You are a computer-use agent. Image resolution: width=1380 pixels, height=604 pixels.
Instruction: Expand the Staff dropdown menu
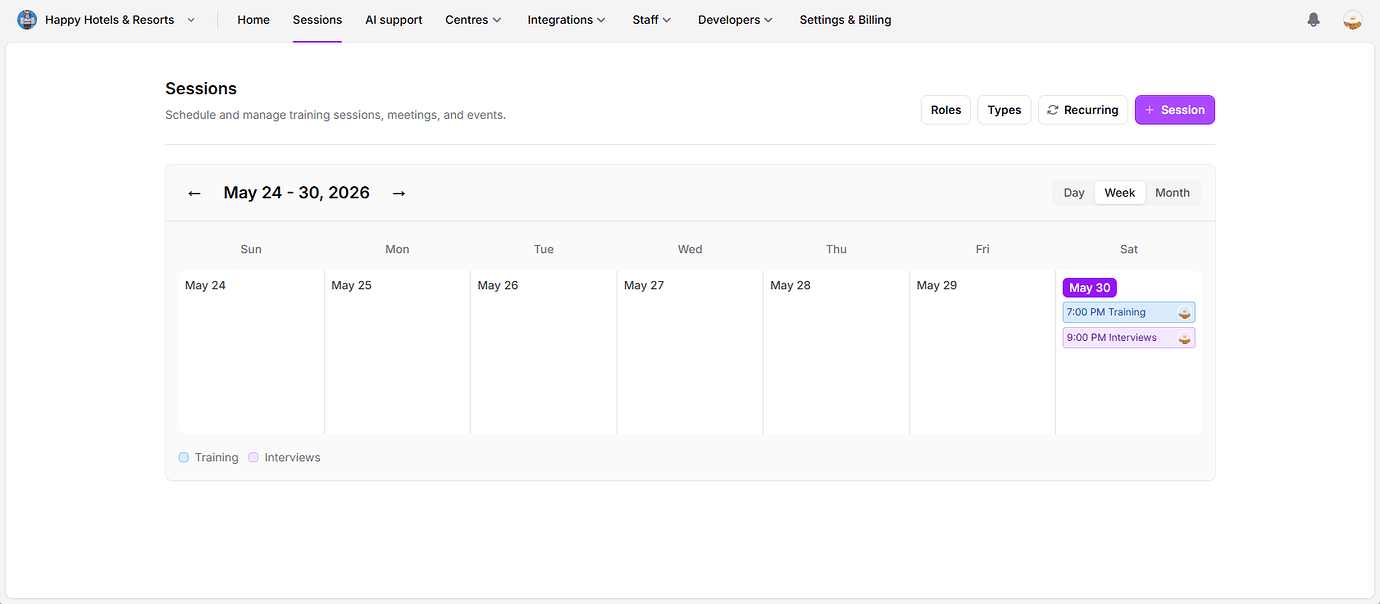pyautogui.click(x=652, y=20)
